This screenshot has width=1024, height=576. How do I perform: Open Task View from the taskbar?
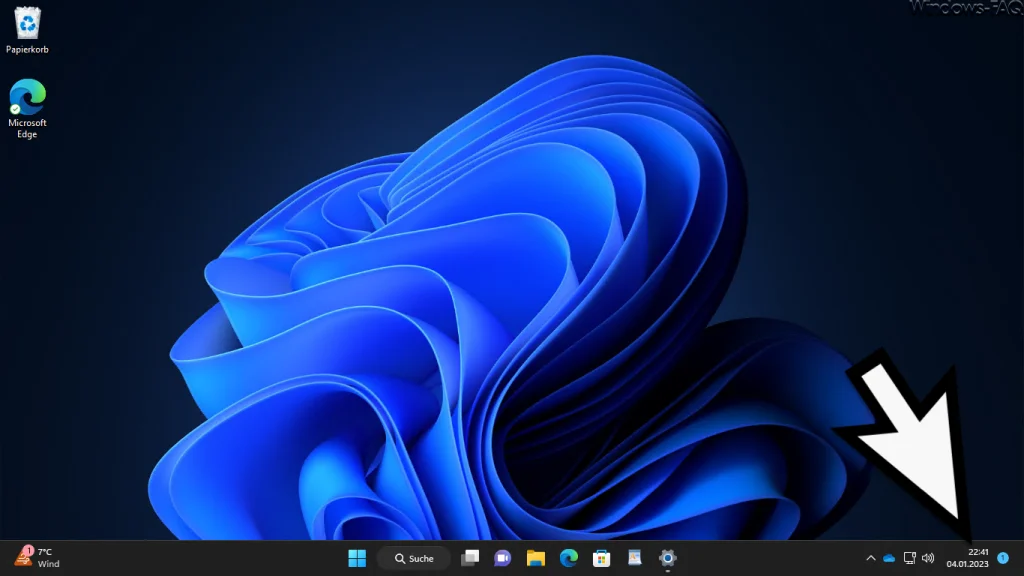pos(470,558)
